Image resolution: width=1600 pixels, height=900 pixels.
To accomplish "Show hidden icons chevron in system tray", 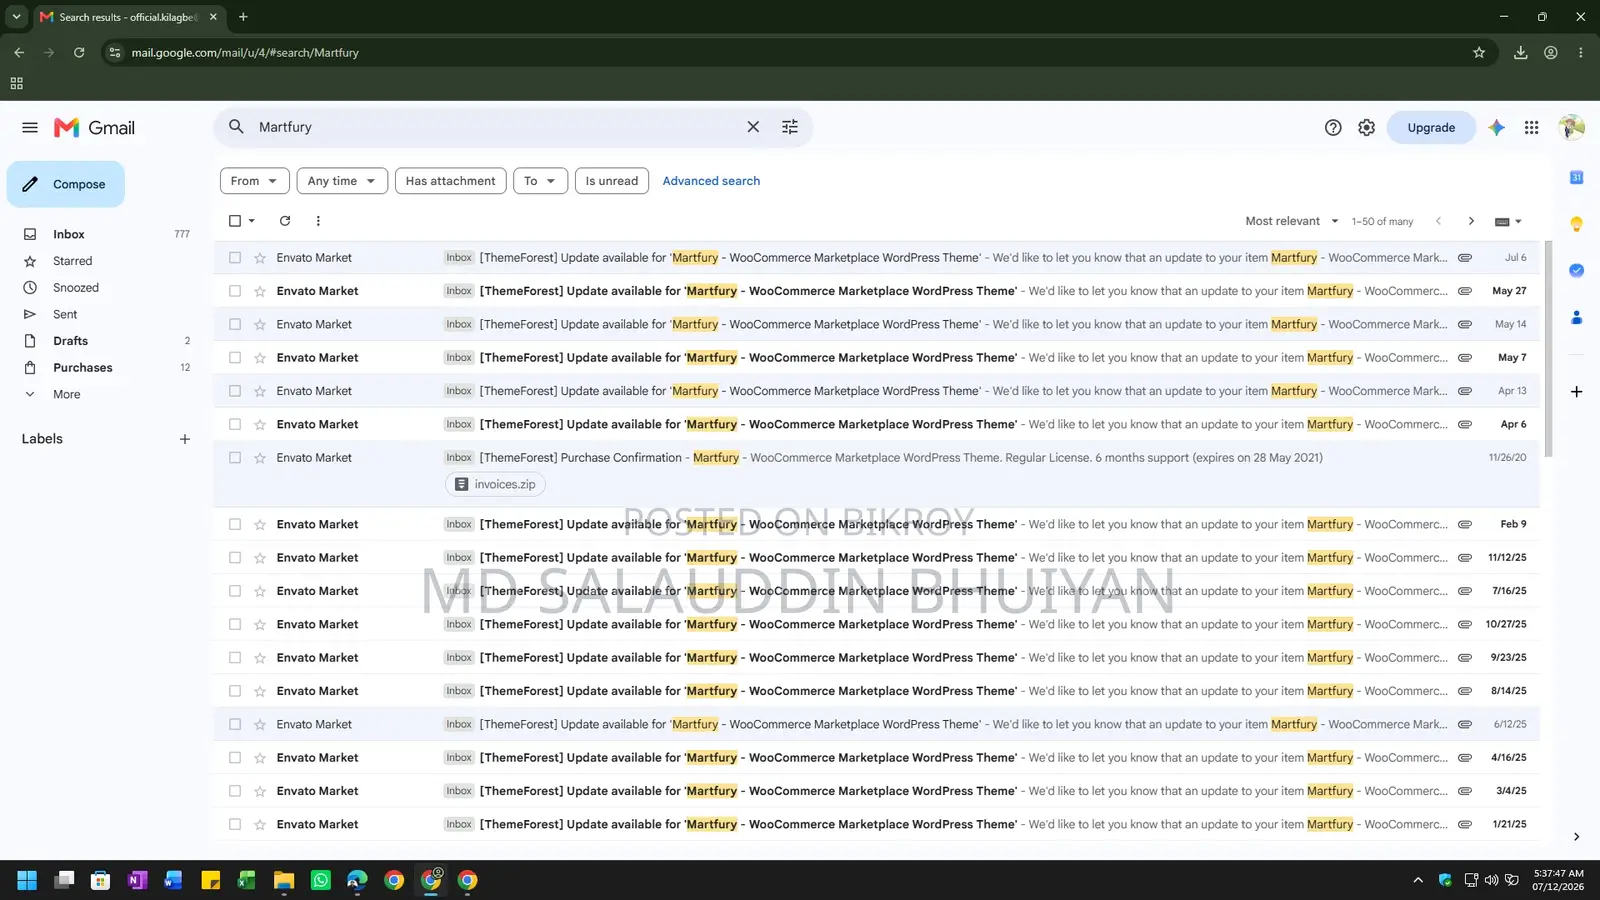I will [1417, 880].
